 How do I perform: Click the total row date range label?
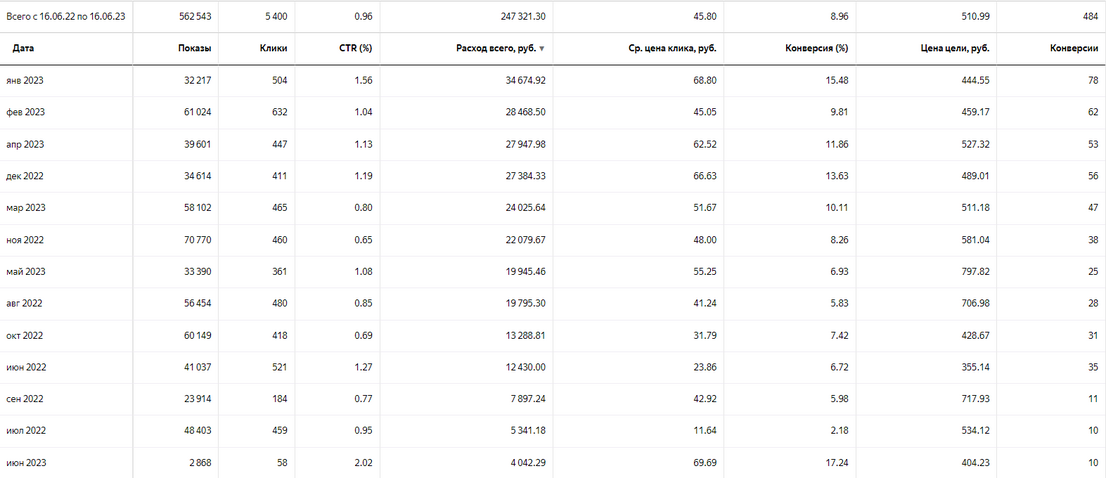(x=66, y=17)
